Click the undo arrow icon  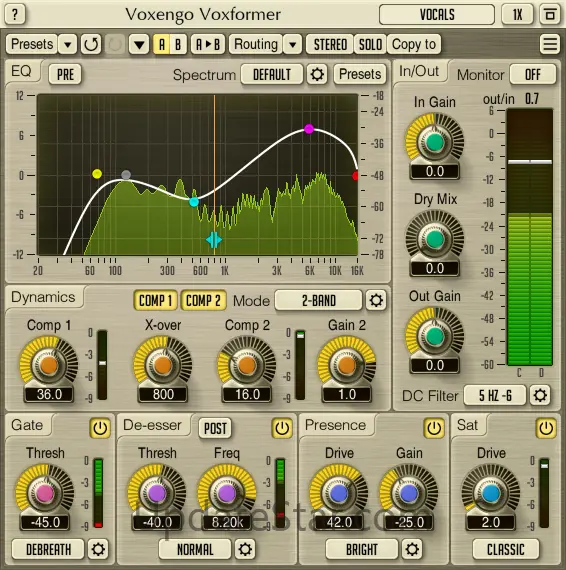[91, 44]
